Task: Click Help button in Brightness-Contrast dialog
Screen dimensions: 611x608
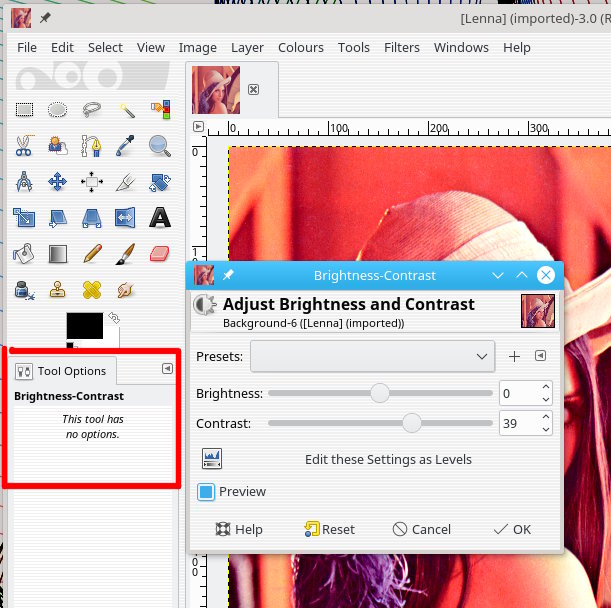Action: pos(239,530)
